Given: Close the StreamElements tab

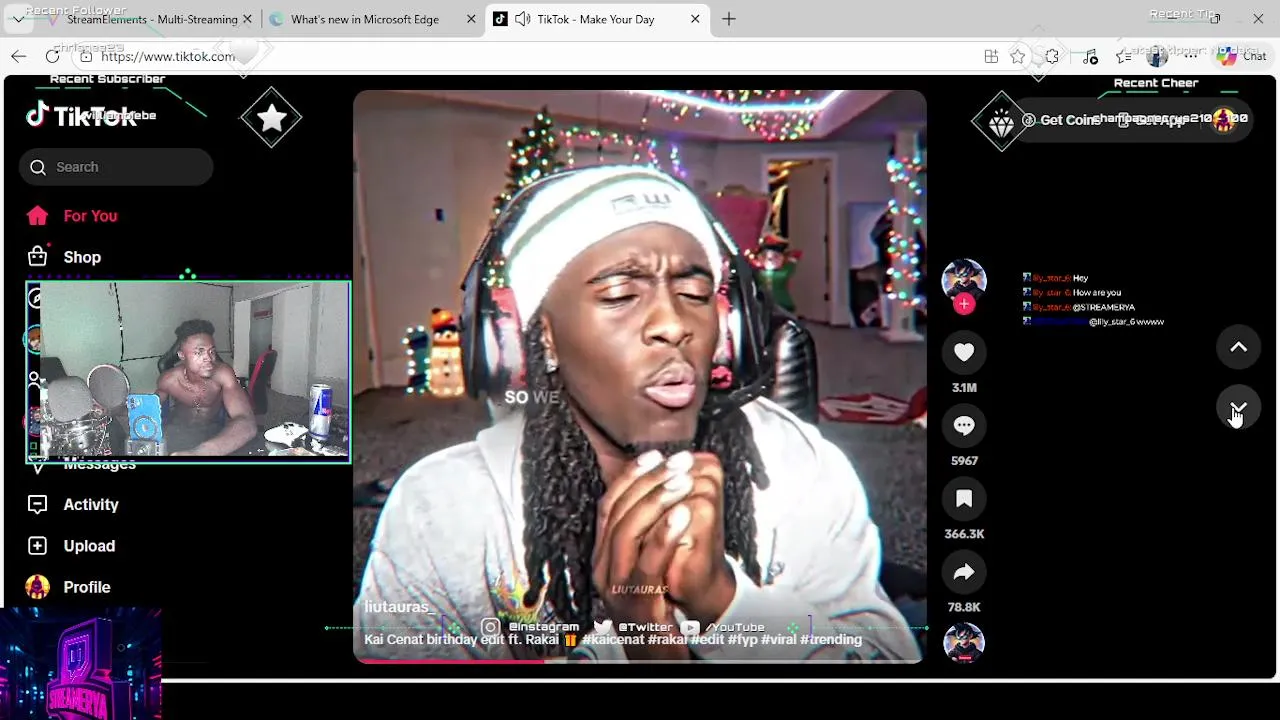Looking at the screenshot, I should 247,19.
